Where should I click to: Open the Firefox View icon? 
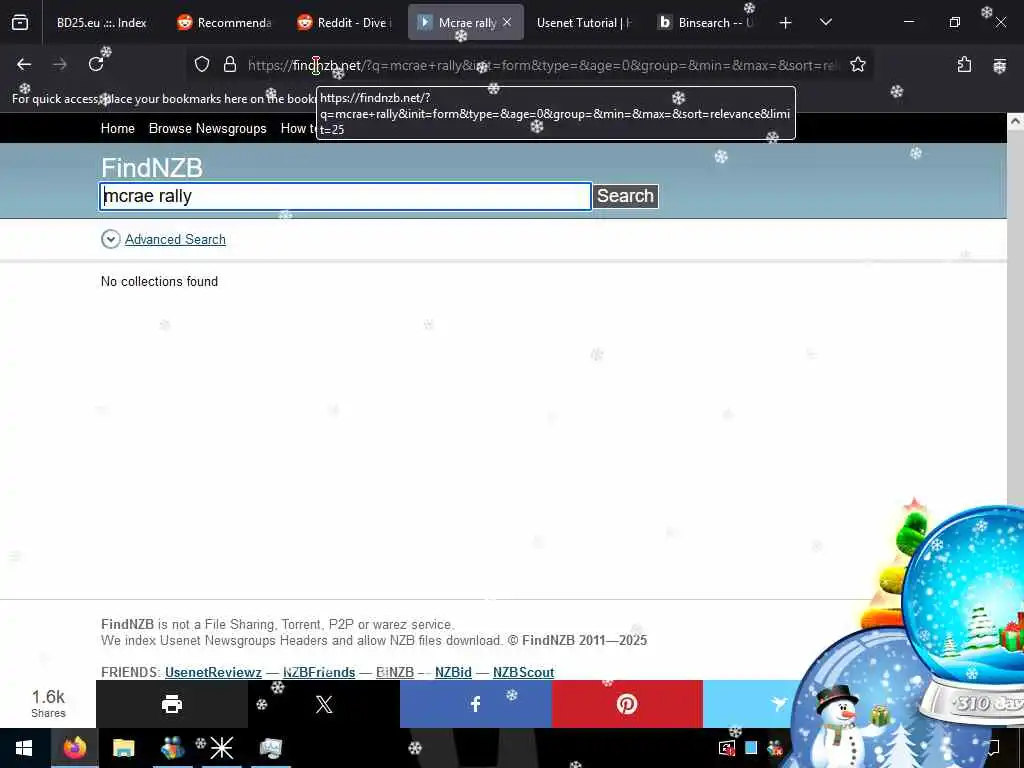(x=20, y=23)
